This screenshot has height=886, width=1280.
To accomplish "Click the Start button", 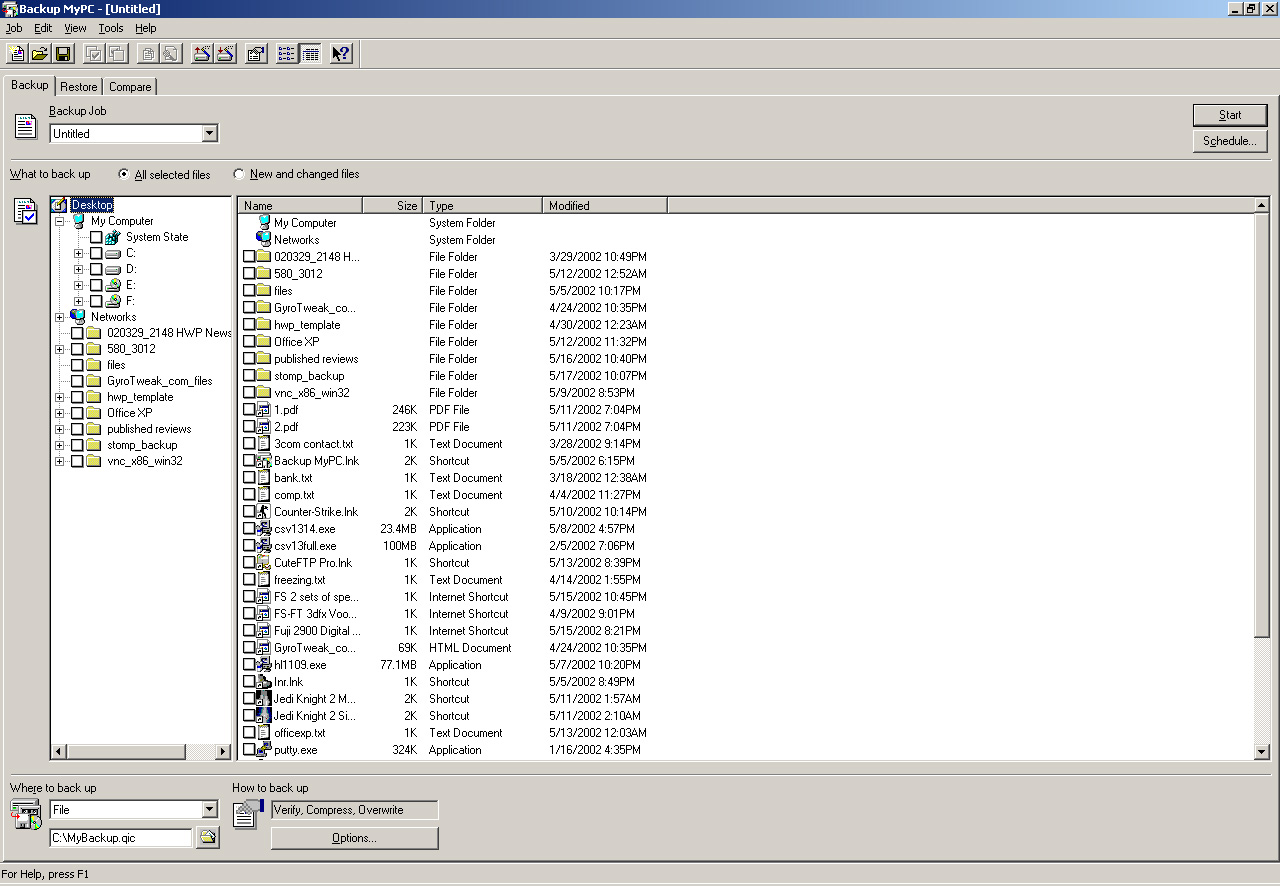I will (x=1230, y=115).
